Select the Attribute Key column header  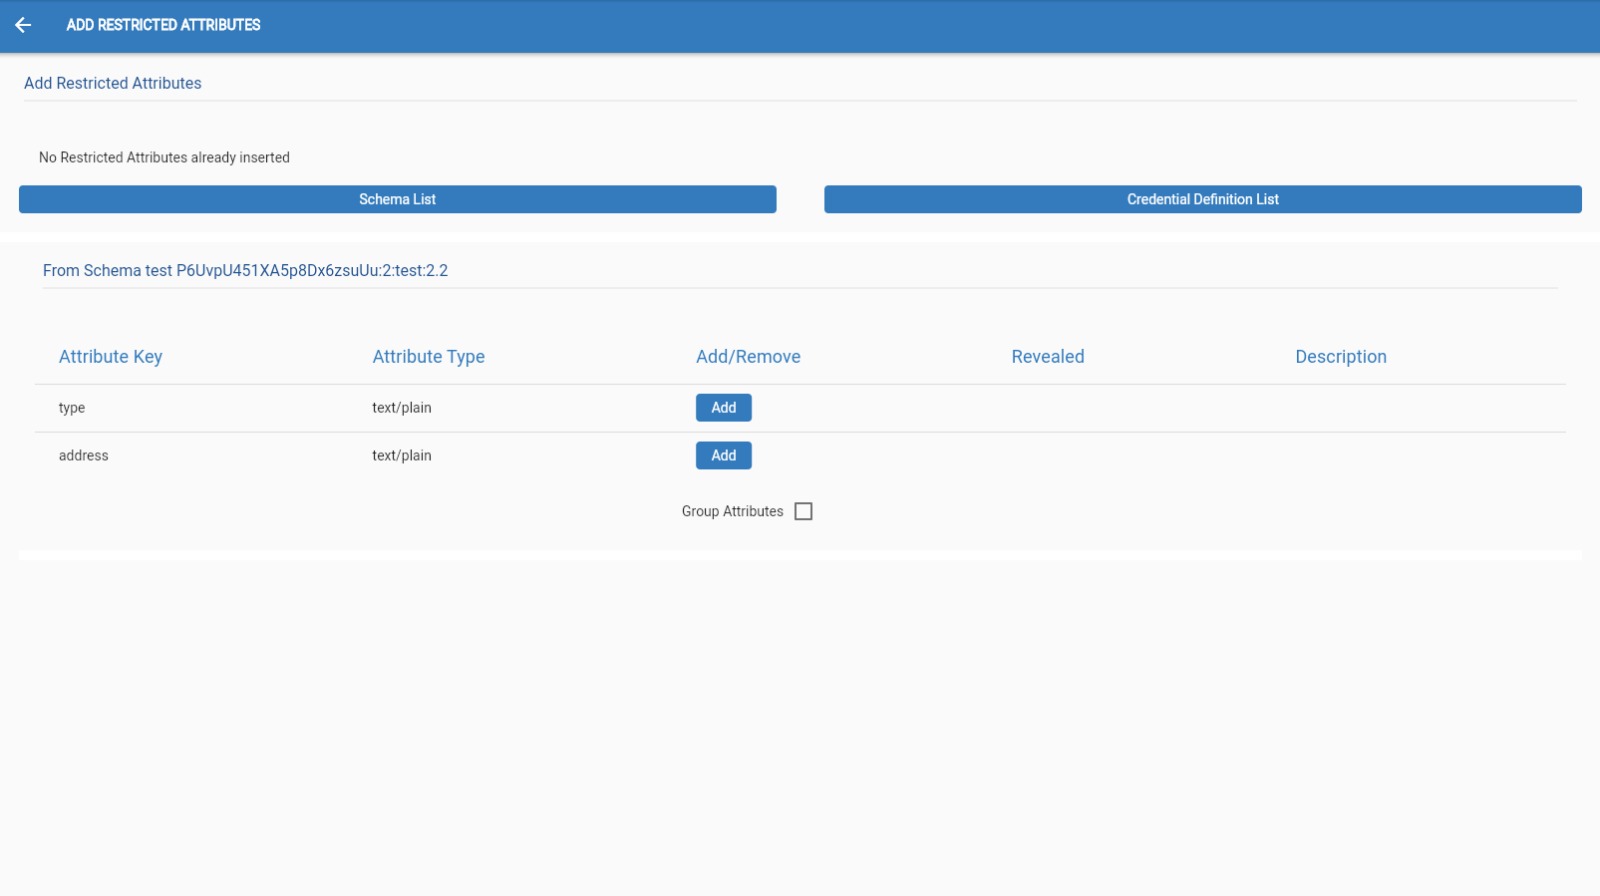click(110, 357)
